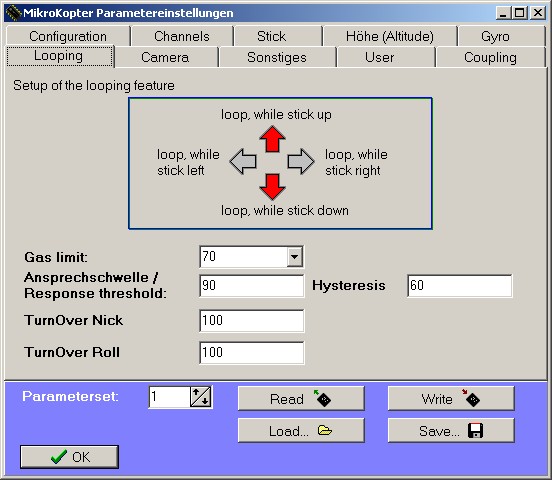The width and height of the screenshot is (552, 480).
Task: Toggle the red loop-while-stick-down arrow
Action: (272, 187)
